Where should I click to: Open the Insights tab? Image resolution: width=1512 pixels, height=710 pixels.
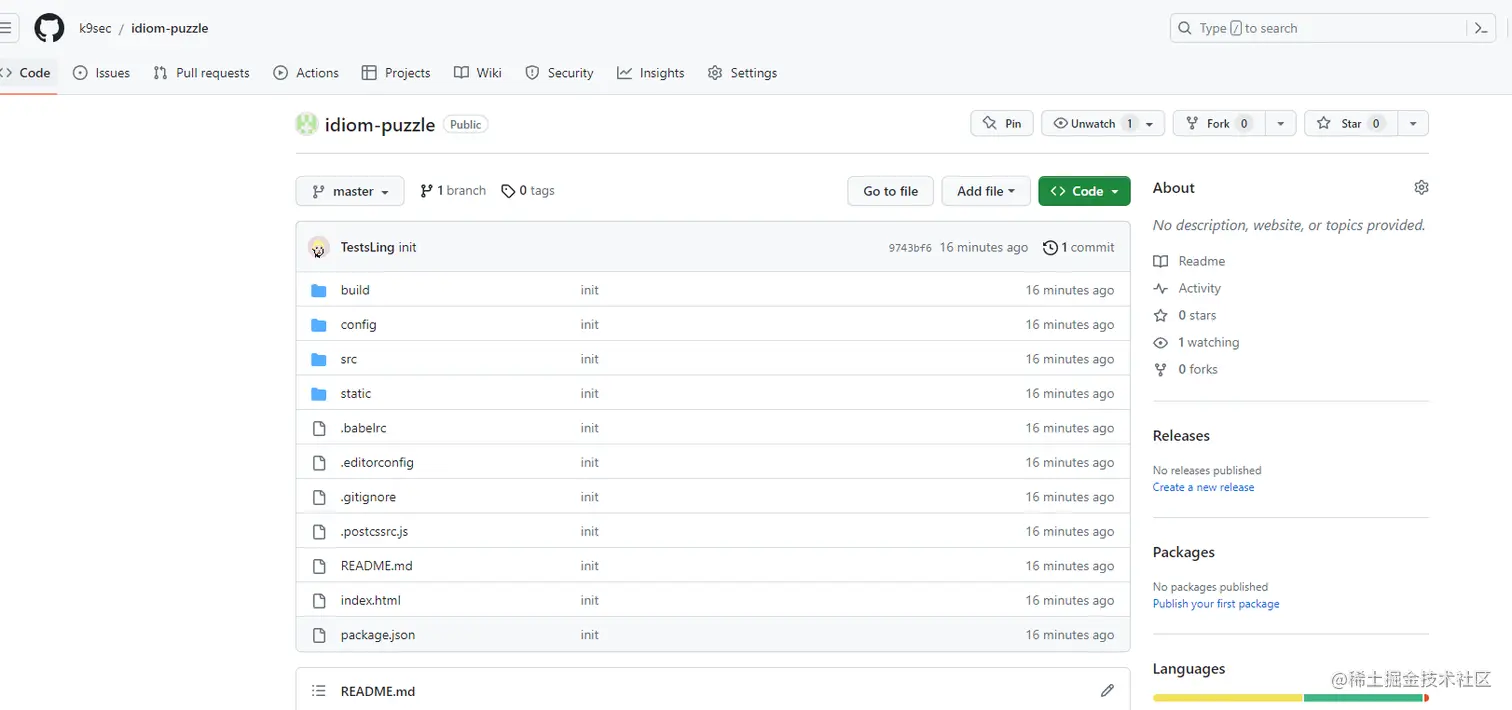pos(651,73)
